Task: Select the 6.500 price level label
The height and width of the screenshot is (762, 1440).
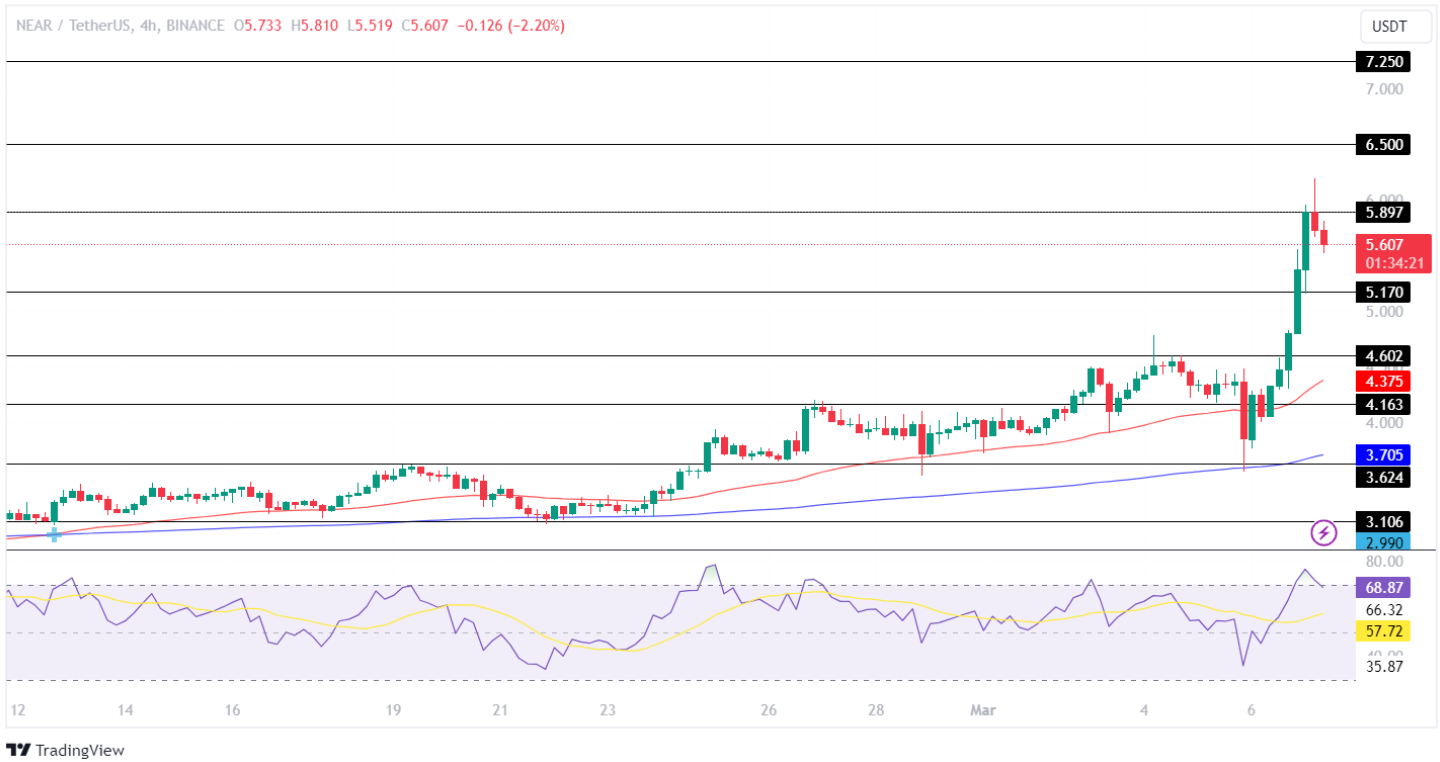Action: [1383, 145]
